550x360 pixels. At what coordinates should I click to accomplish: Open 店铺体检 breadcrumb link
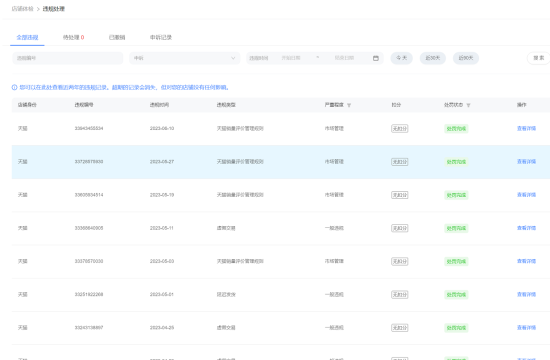pyautogui.click(x=22, y=9)
